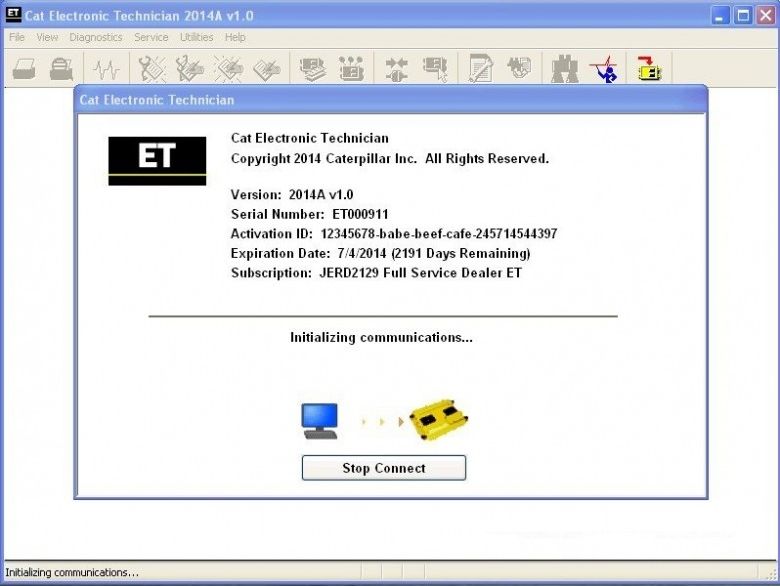Click the Active Diagnostic Codes stethoscope icon
Image resolution: width=780 pixels, height=586 pixels.
click(x=152, y=69)
